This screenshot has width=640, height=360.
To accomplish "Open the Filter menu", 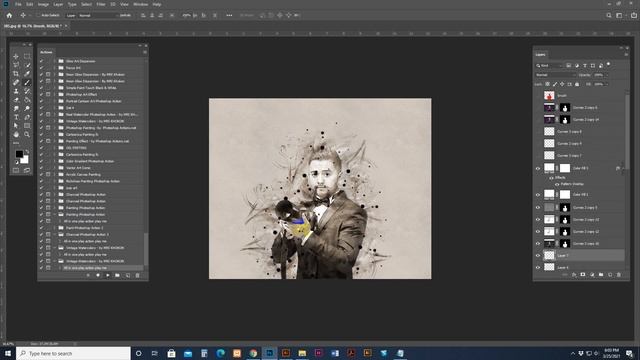I will (x=101, y=4).
